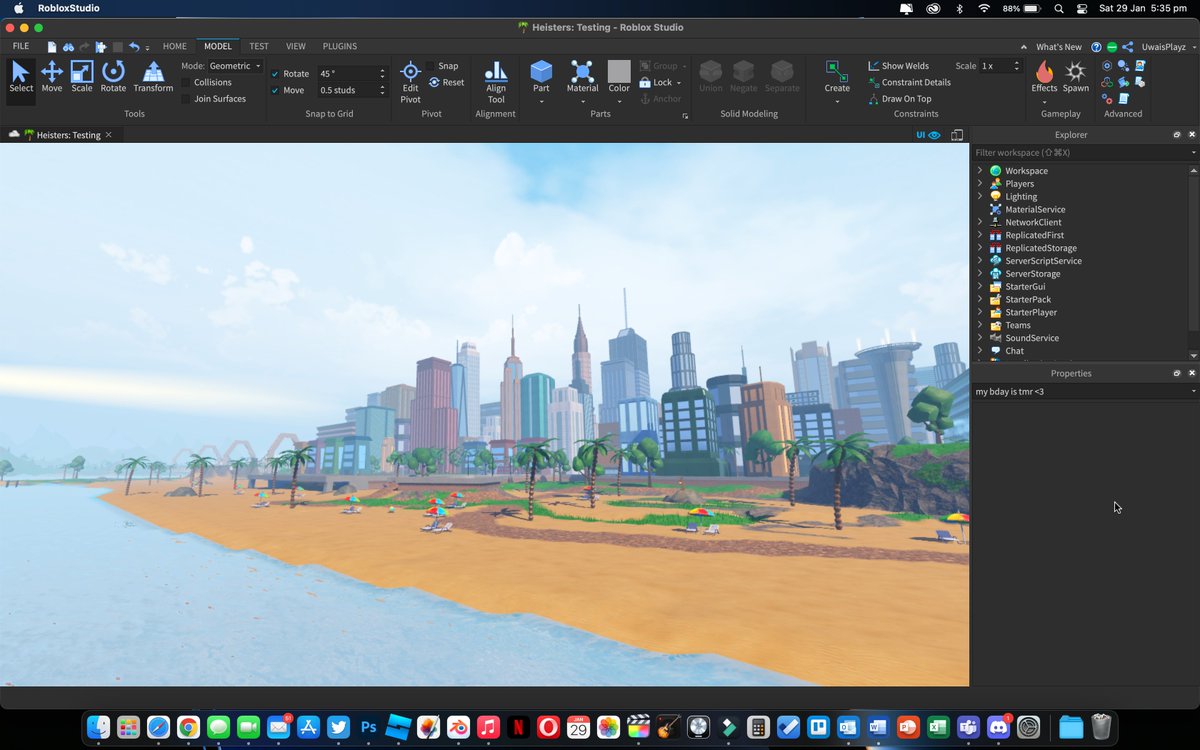Switch to the TEST ribbon tab
Viewport: 1200px width, 750px height.
pos(258,46)
